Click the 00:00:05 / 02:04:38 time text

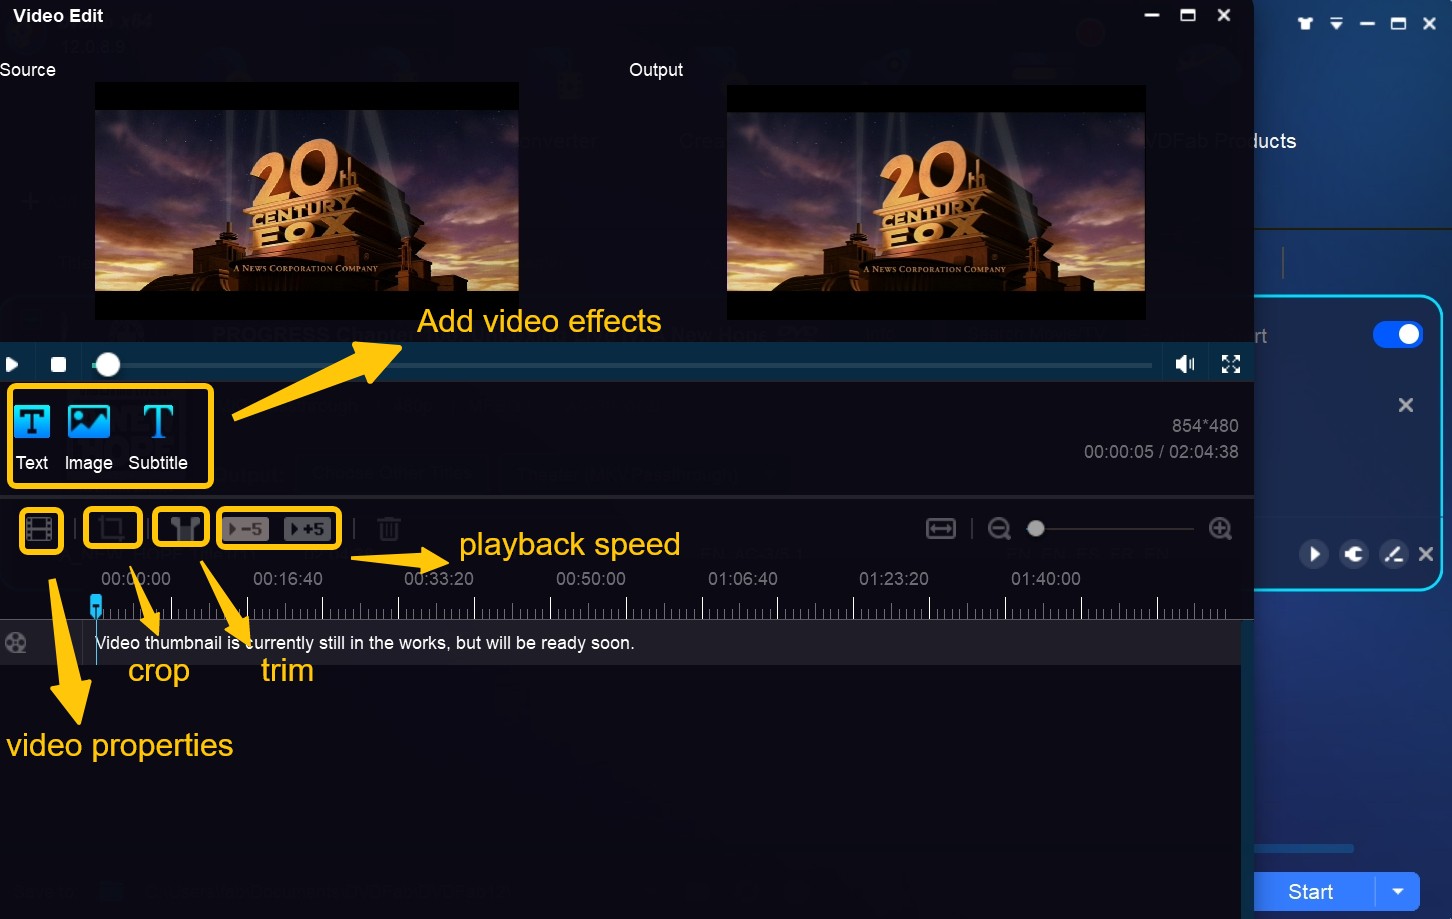[1161, 452]
